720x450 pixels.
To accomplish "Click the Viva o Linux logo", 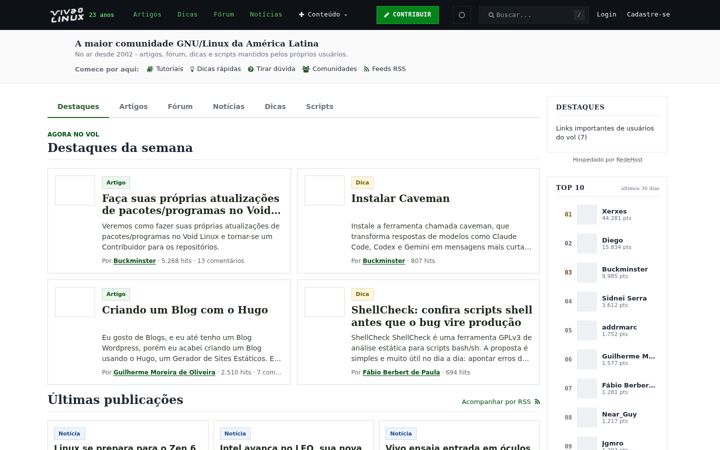I will tap(67, 15).
